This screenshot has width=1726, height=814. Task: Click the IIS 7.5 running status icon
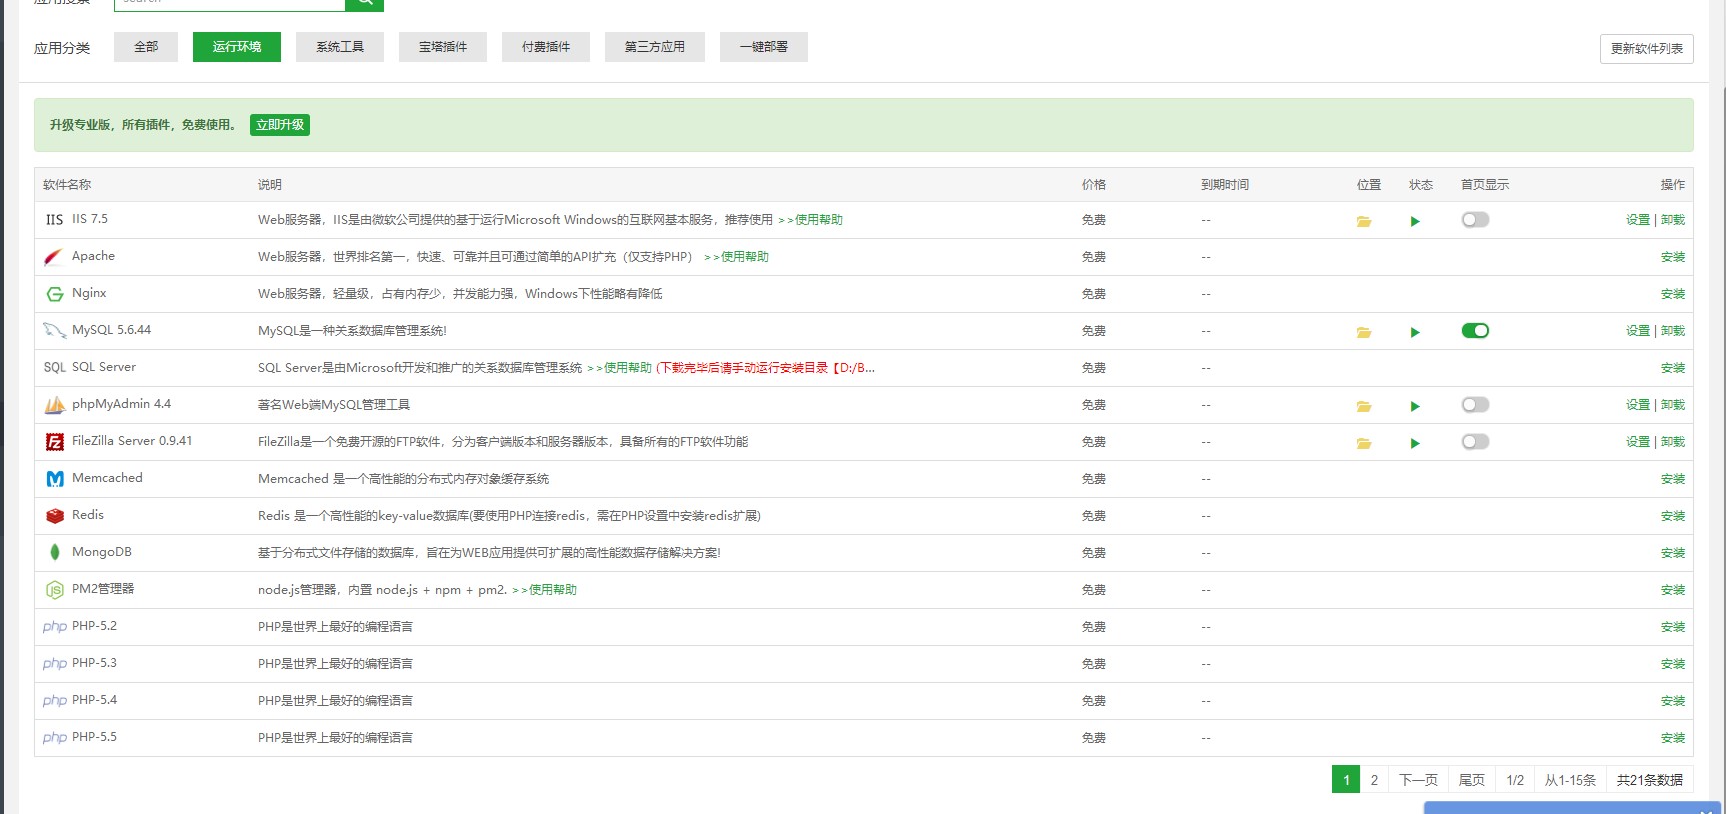click(1415, 221)
